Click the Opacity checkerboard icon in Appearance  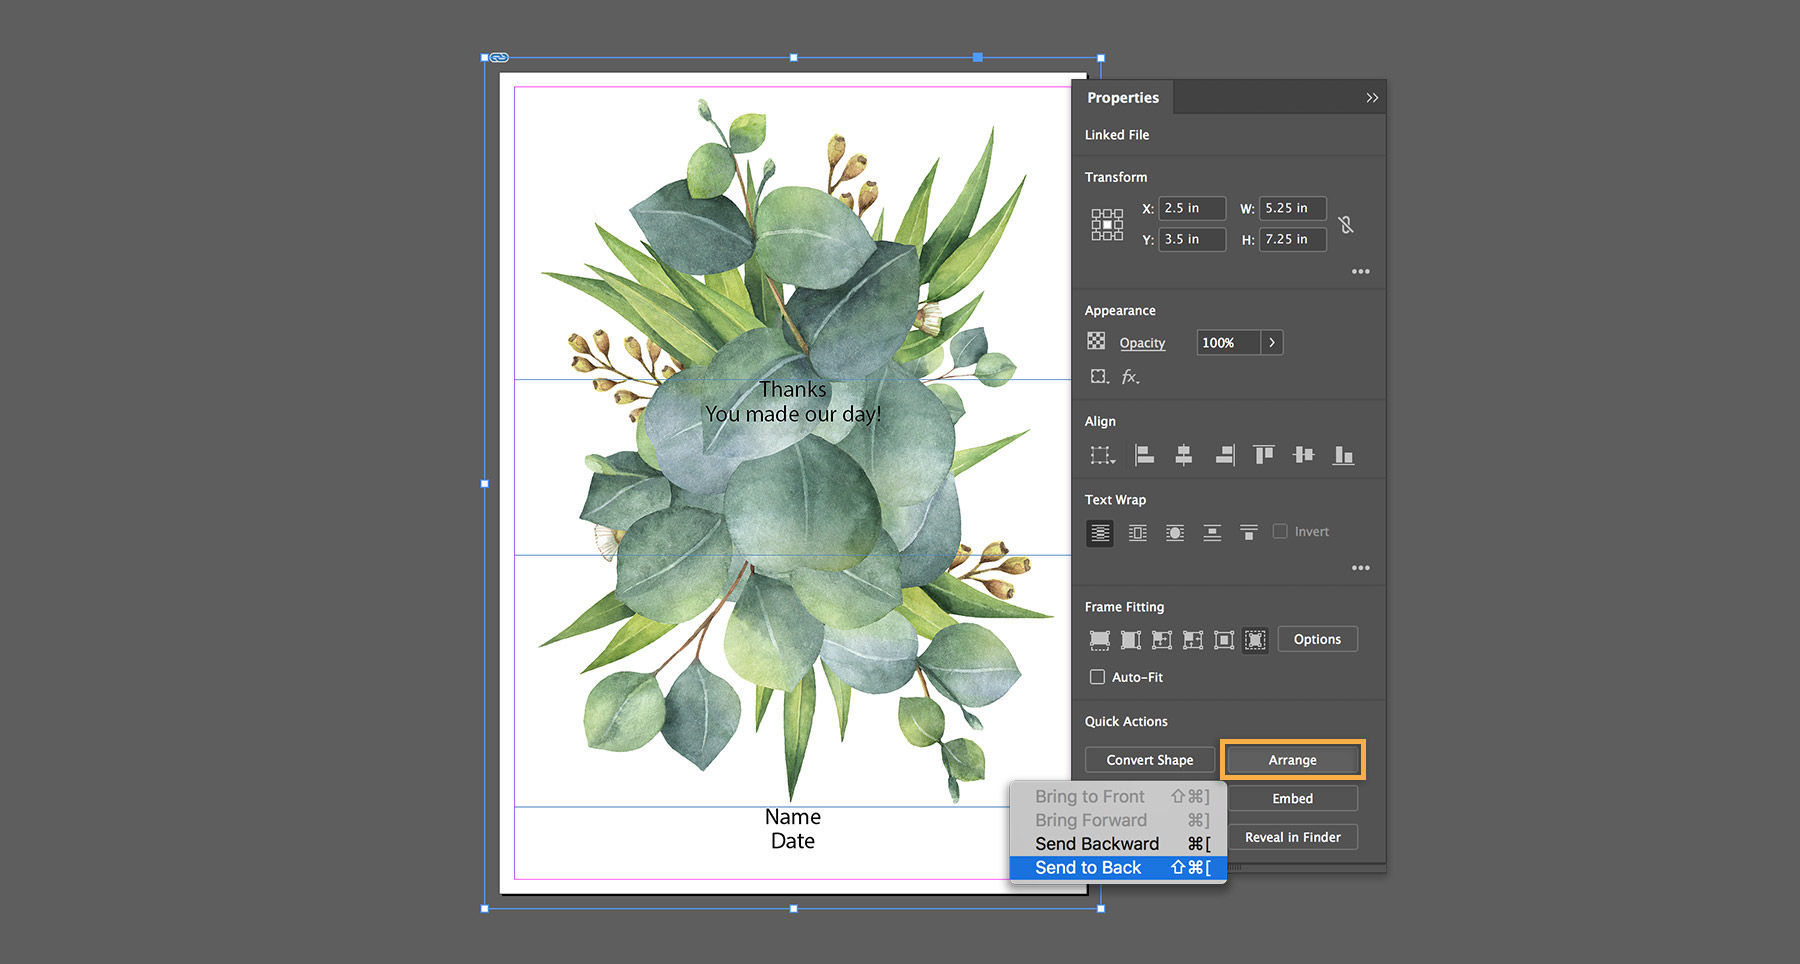1097,341
